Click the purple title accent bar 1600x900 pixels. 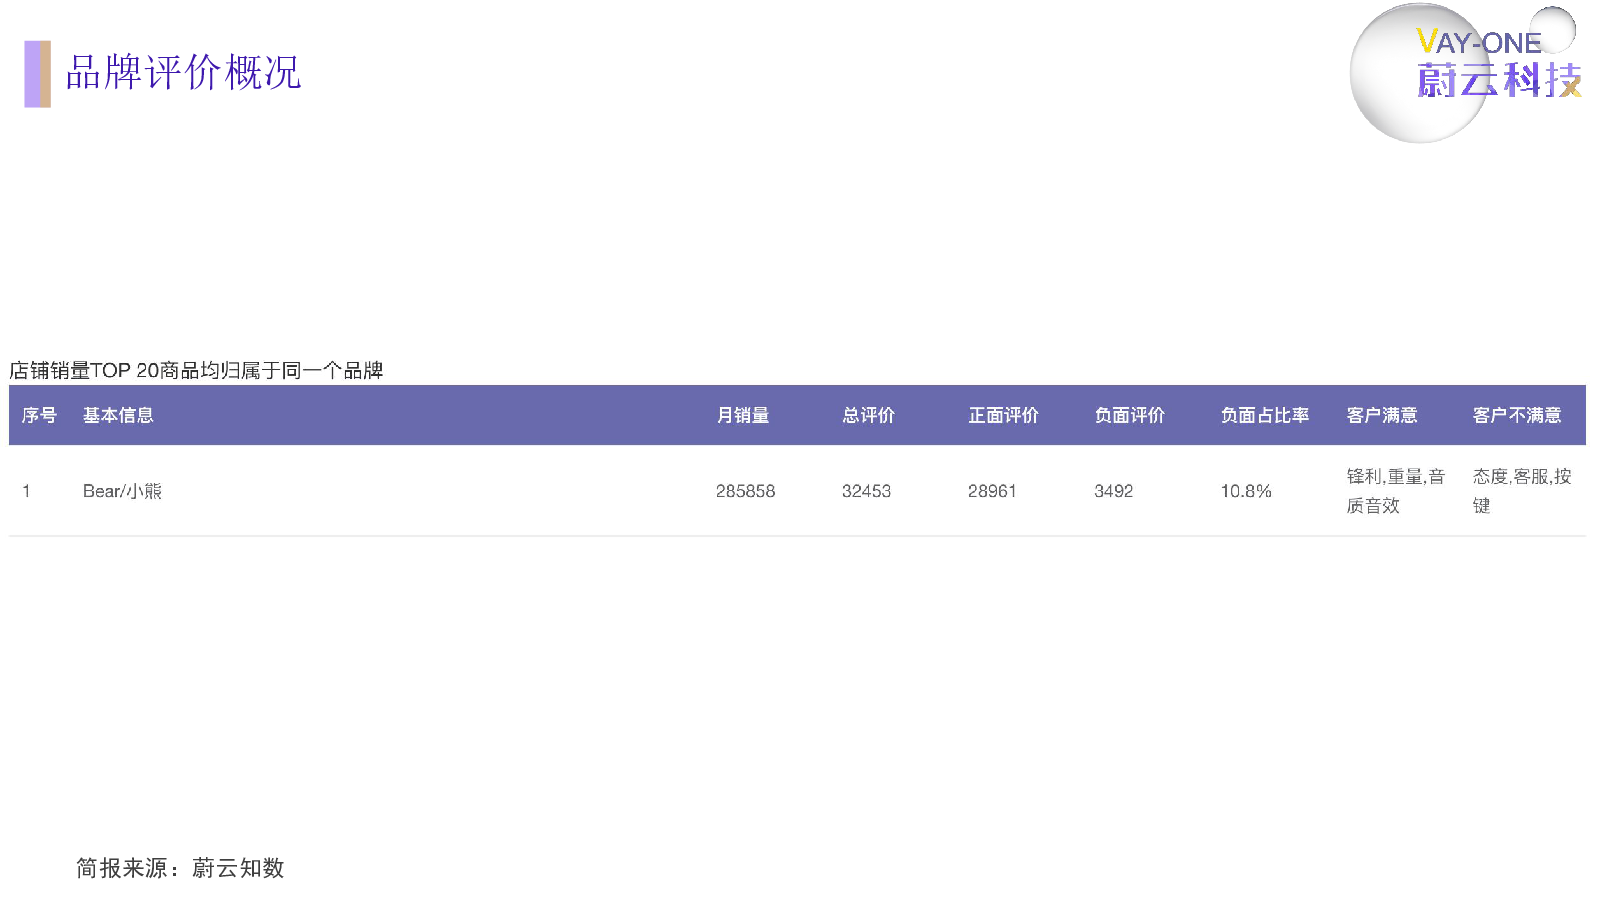pyautogui.click(x=37, y=74)
